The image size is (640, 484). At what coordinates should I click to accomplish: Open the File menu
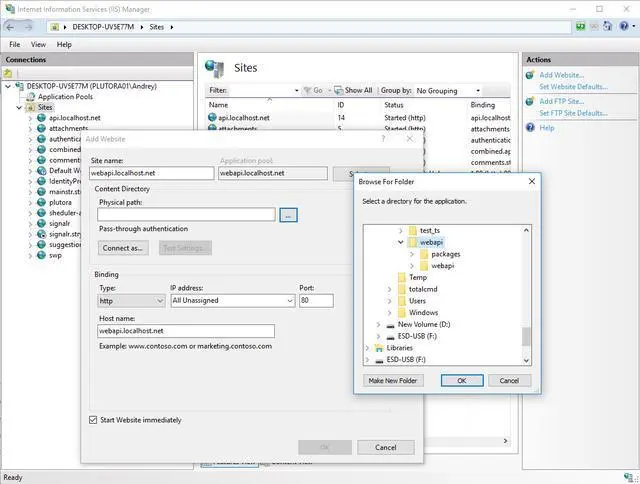[15, 45]
